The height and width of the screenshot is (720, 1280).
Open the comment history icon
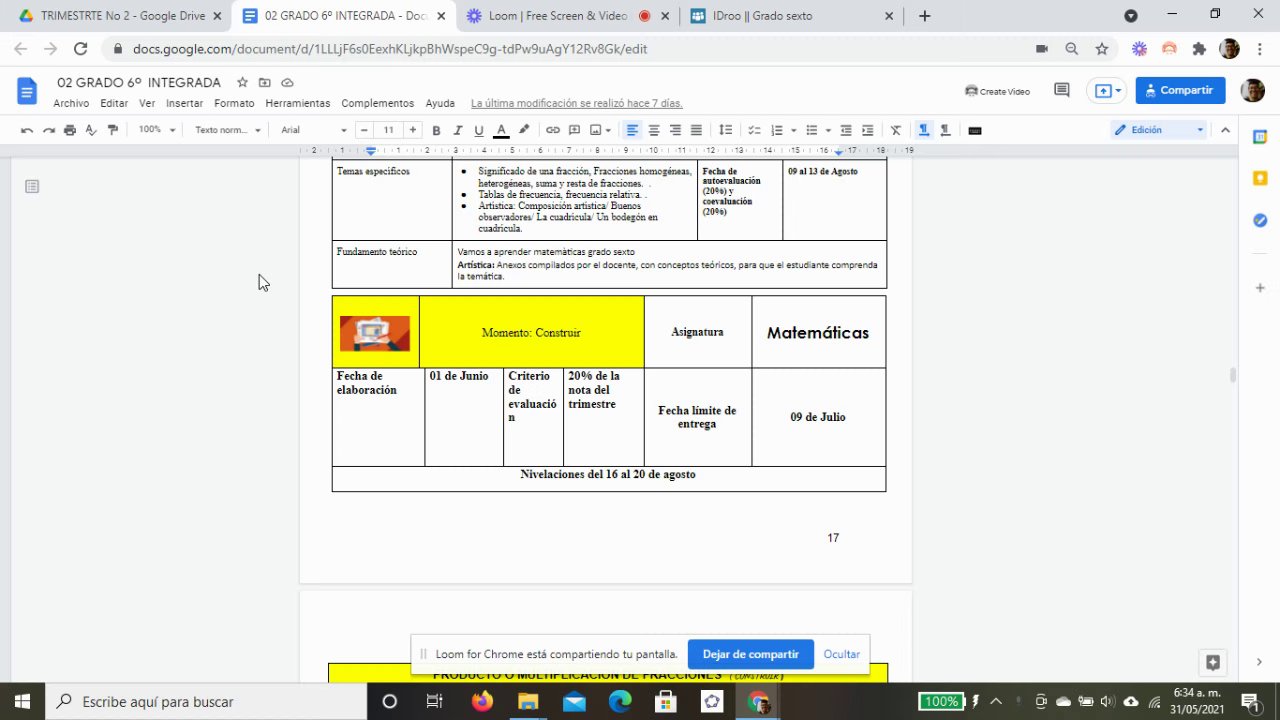(1062, 90)
